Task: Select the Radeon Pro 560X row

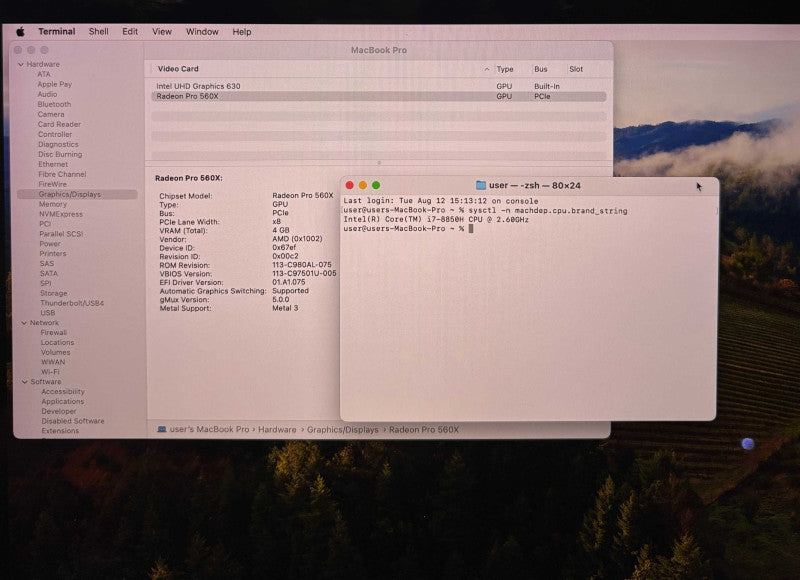Action: (379, 96)
